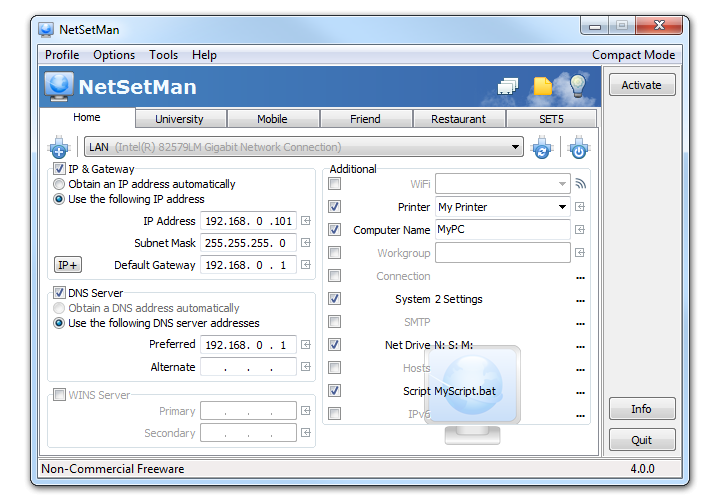The height and width of the screenshot is (500, 720).
Task: Open SMTP settings ellipsis button
Action: 580,324
